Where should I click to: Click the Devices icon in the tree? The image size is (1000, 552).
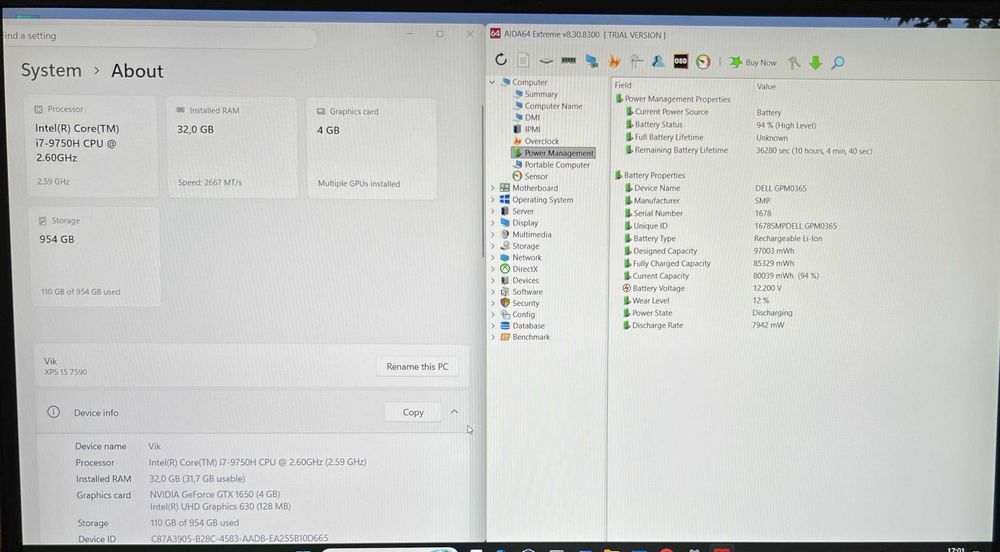coord(505,280)
